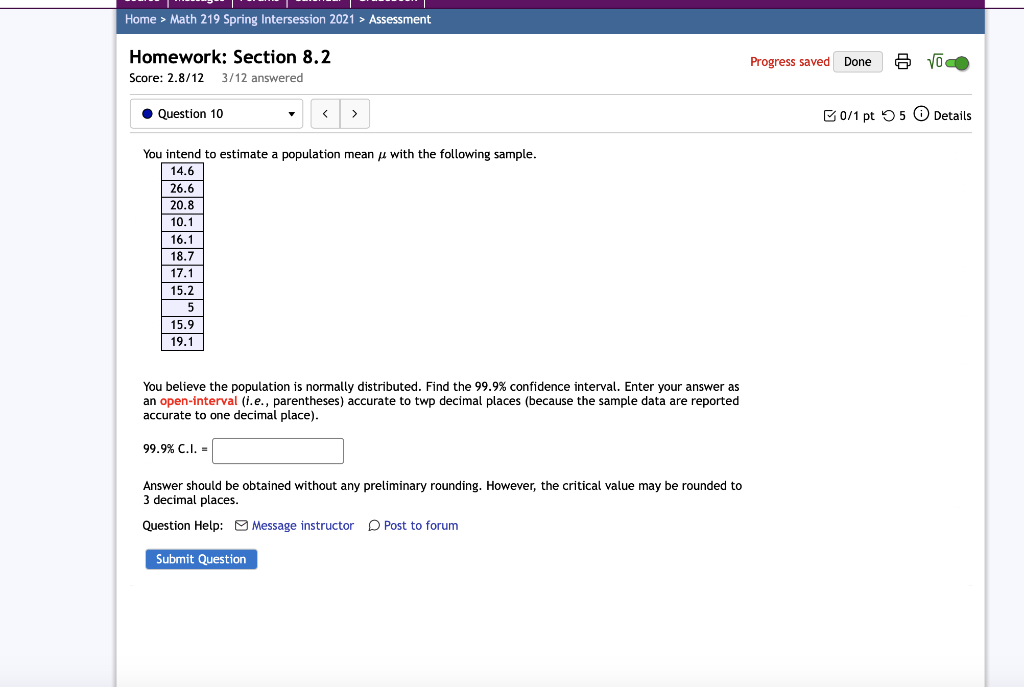The image size is (1024, 687).
Task: Click the print icon near Progress saved
Action: coord(903,61)
